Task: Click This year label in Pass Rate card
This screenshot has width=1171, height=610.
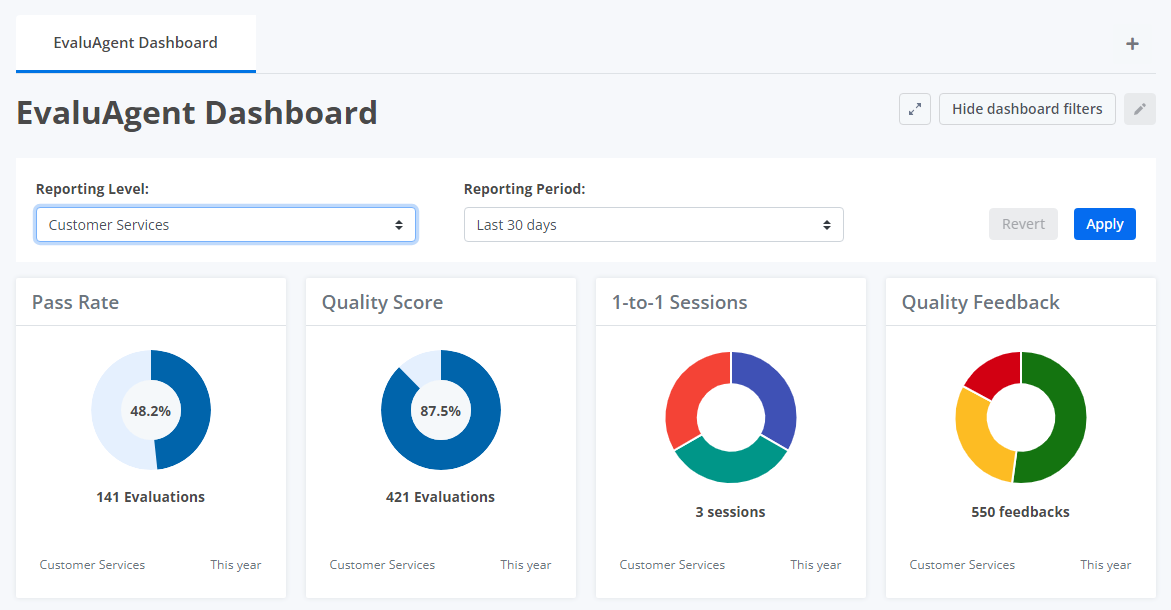Action: [x=236, y=565]
